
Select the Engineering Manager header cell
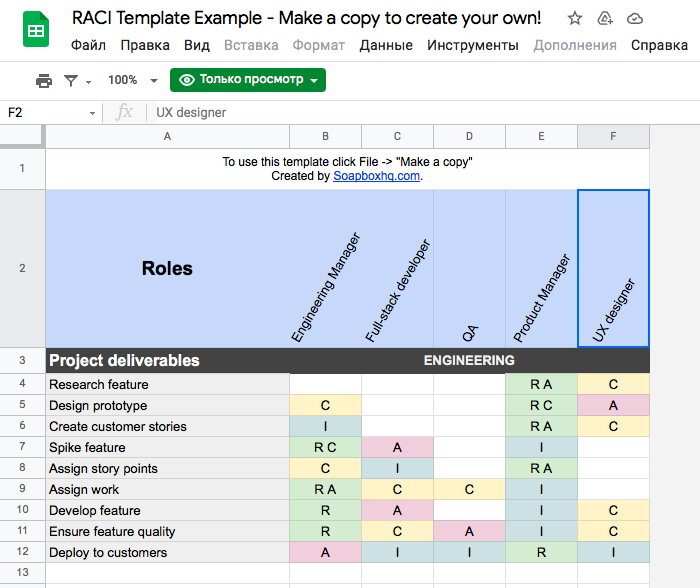point(325,268)
